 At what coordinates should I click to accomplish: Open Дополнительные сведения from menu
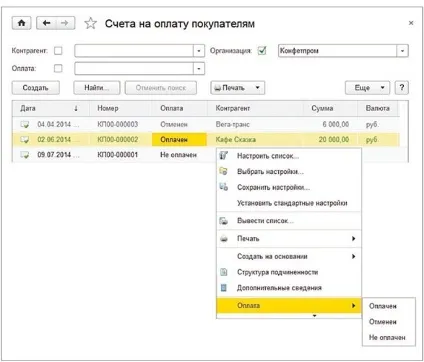289,288
